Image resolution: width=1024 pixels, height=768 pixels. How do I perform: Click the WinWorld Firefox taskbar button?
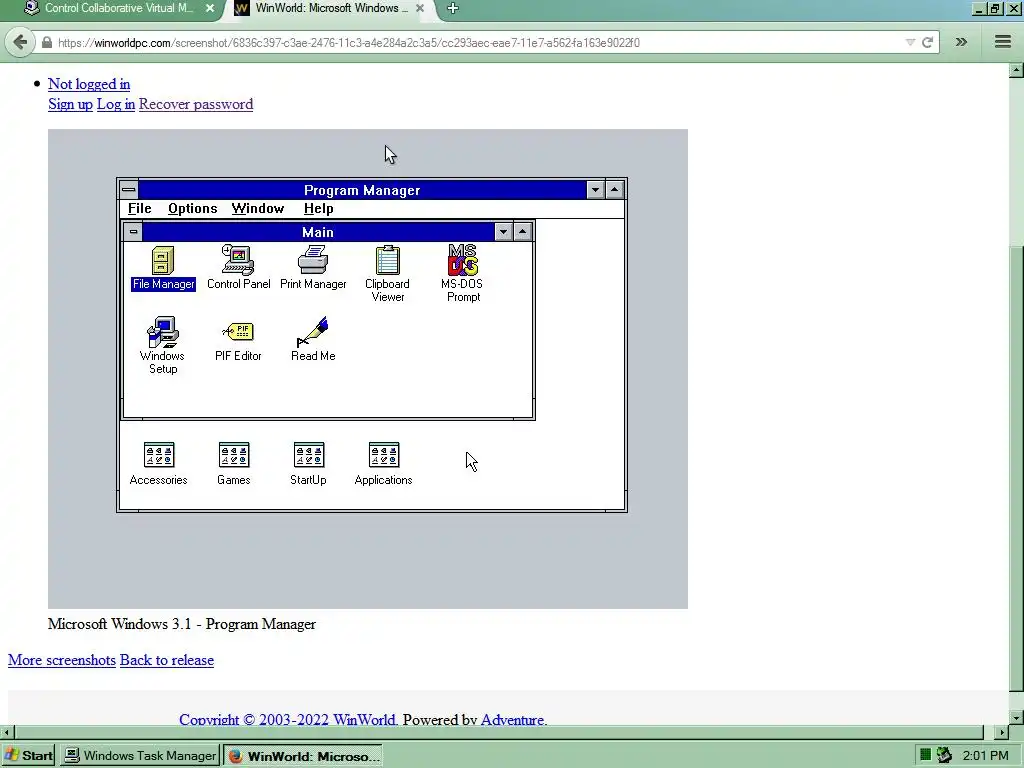click(x=303, y=756)
